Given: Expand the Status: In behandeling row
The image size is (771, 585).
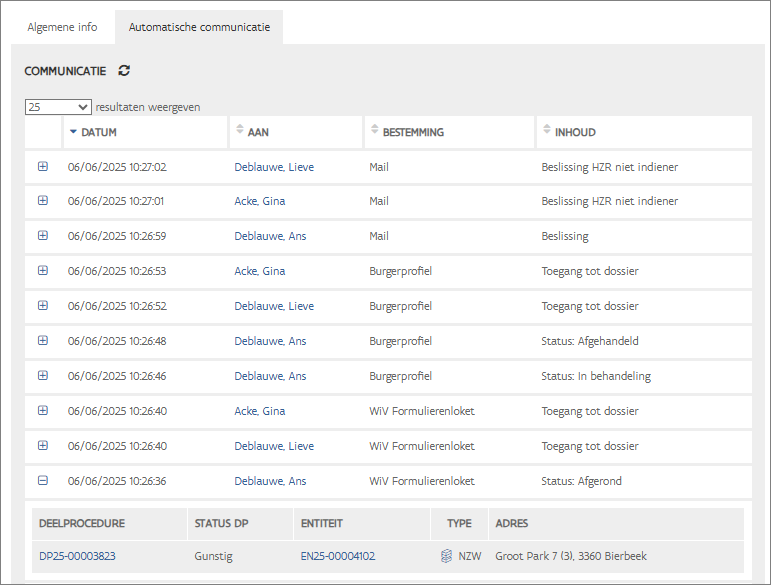Looking at the screenshot, I should tap(42, 376).
